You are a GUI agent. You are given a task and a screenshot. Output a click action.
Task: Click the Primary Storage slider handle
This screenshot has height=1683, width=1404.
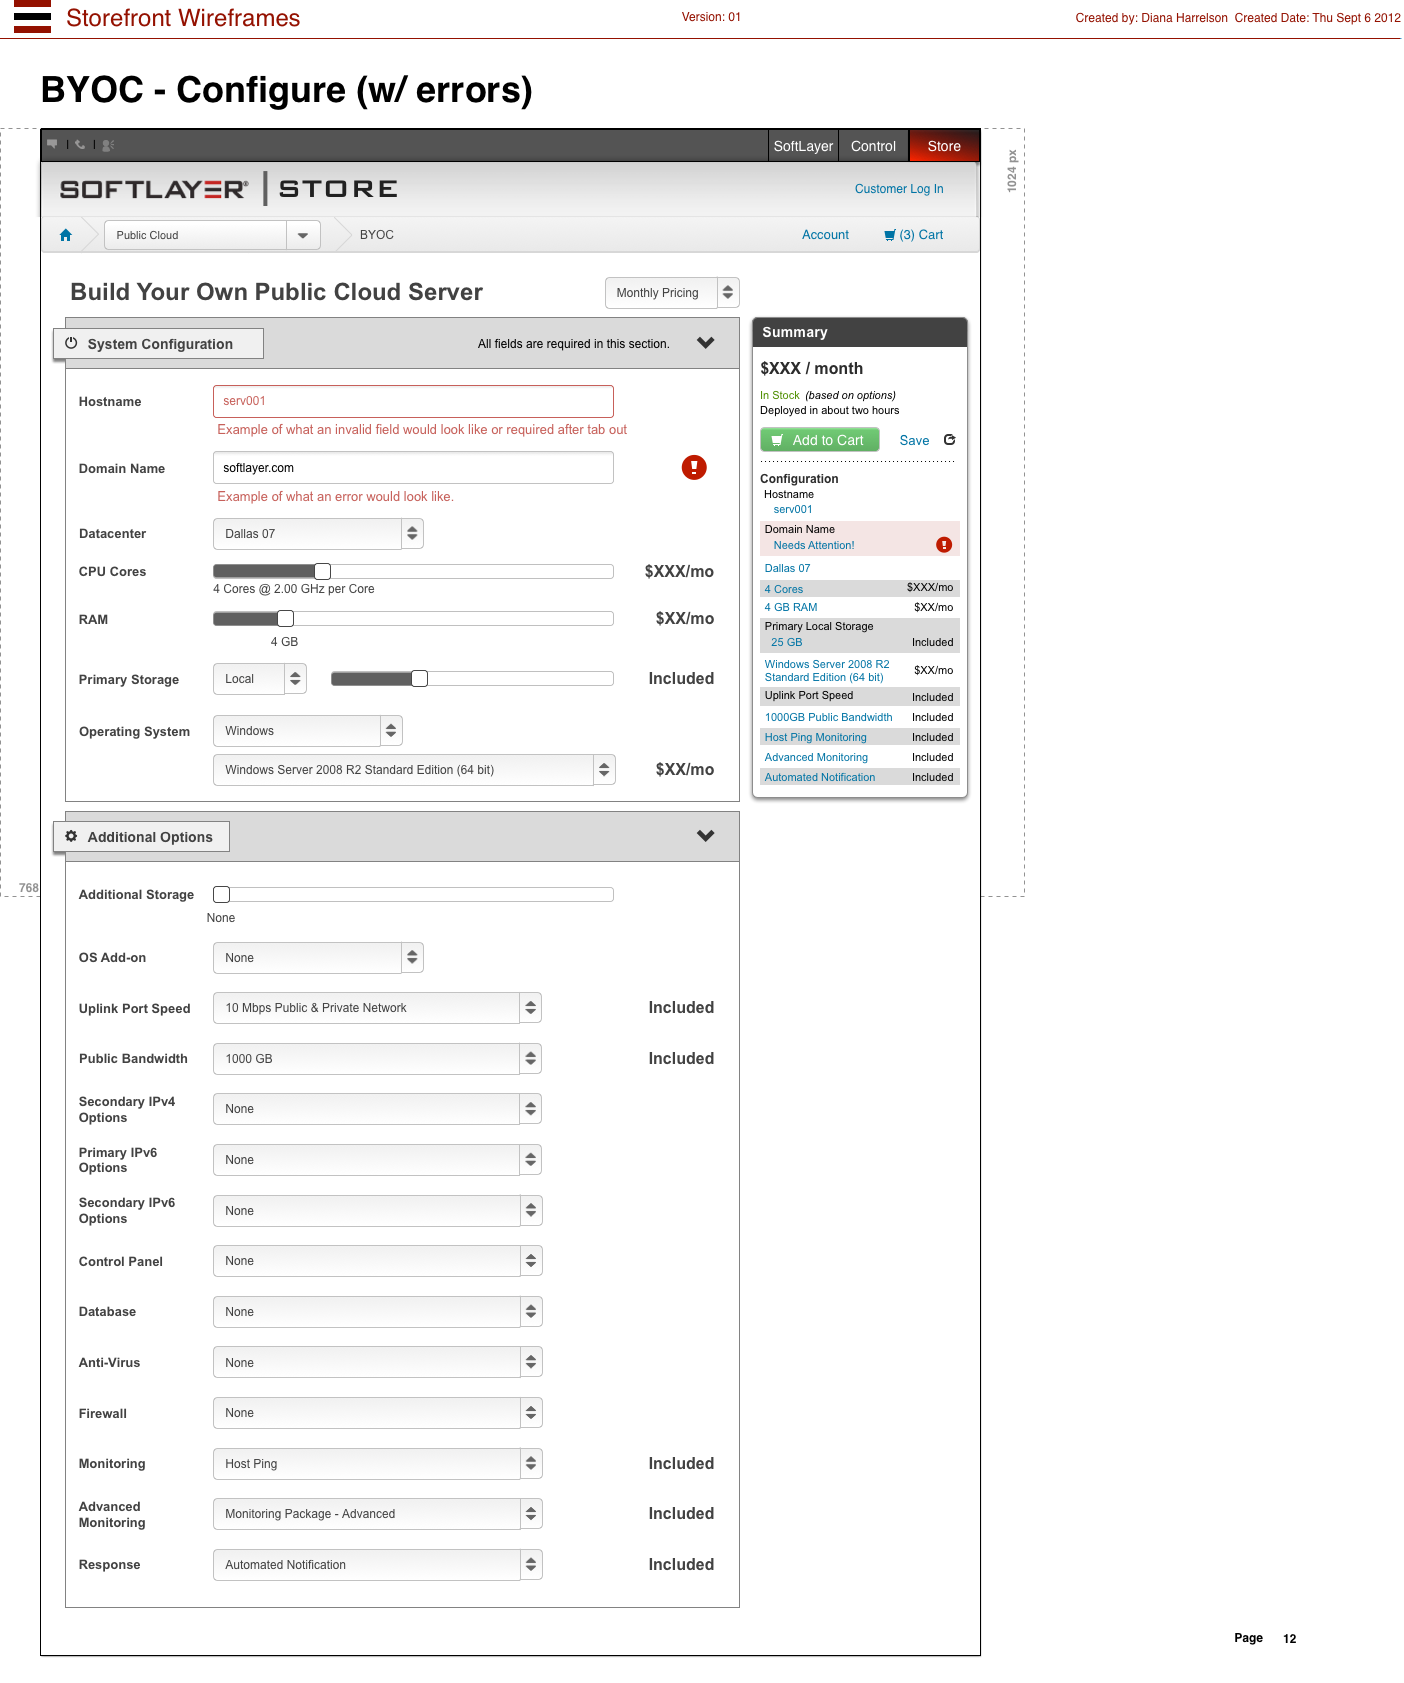(420, 679)
